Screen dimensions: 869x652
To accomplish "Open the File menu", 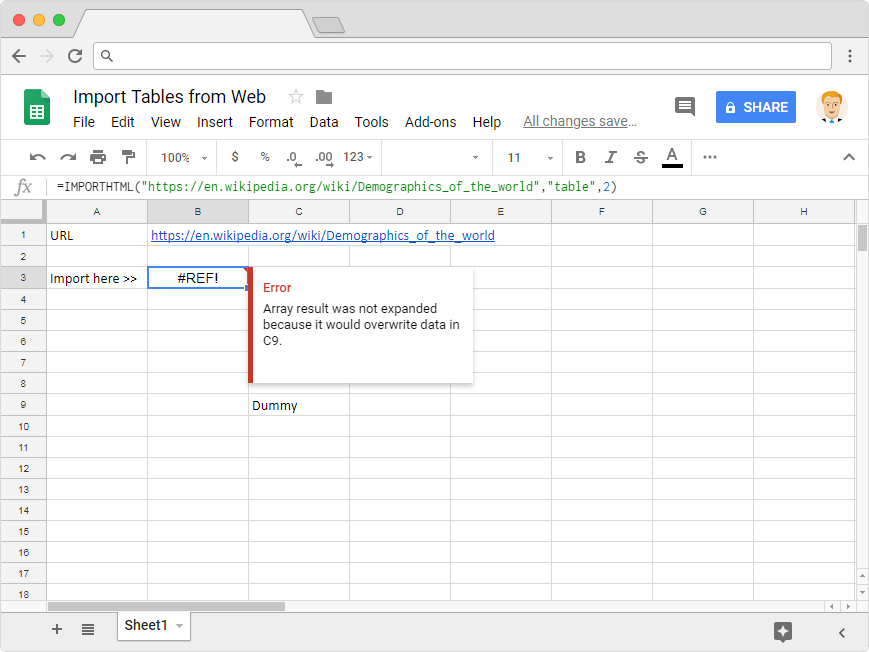I will (x=84, y=122).
